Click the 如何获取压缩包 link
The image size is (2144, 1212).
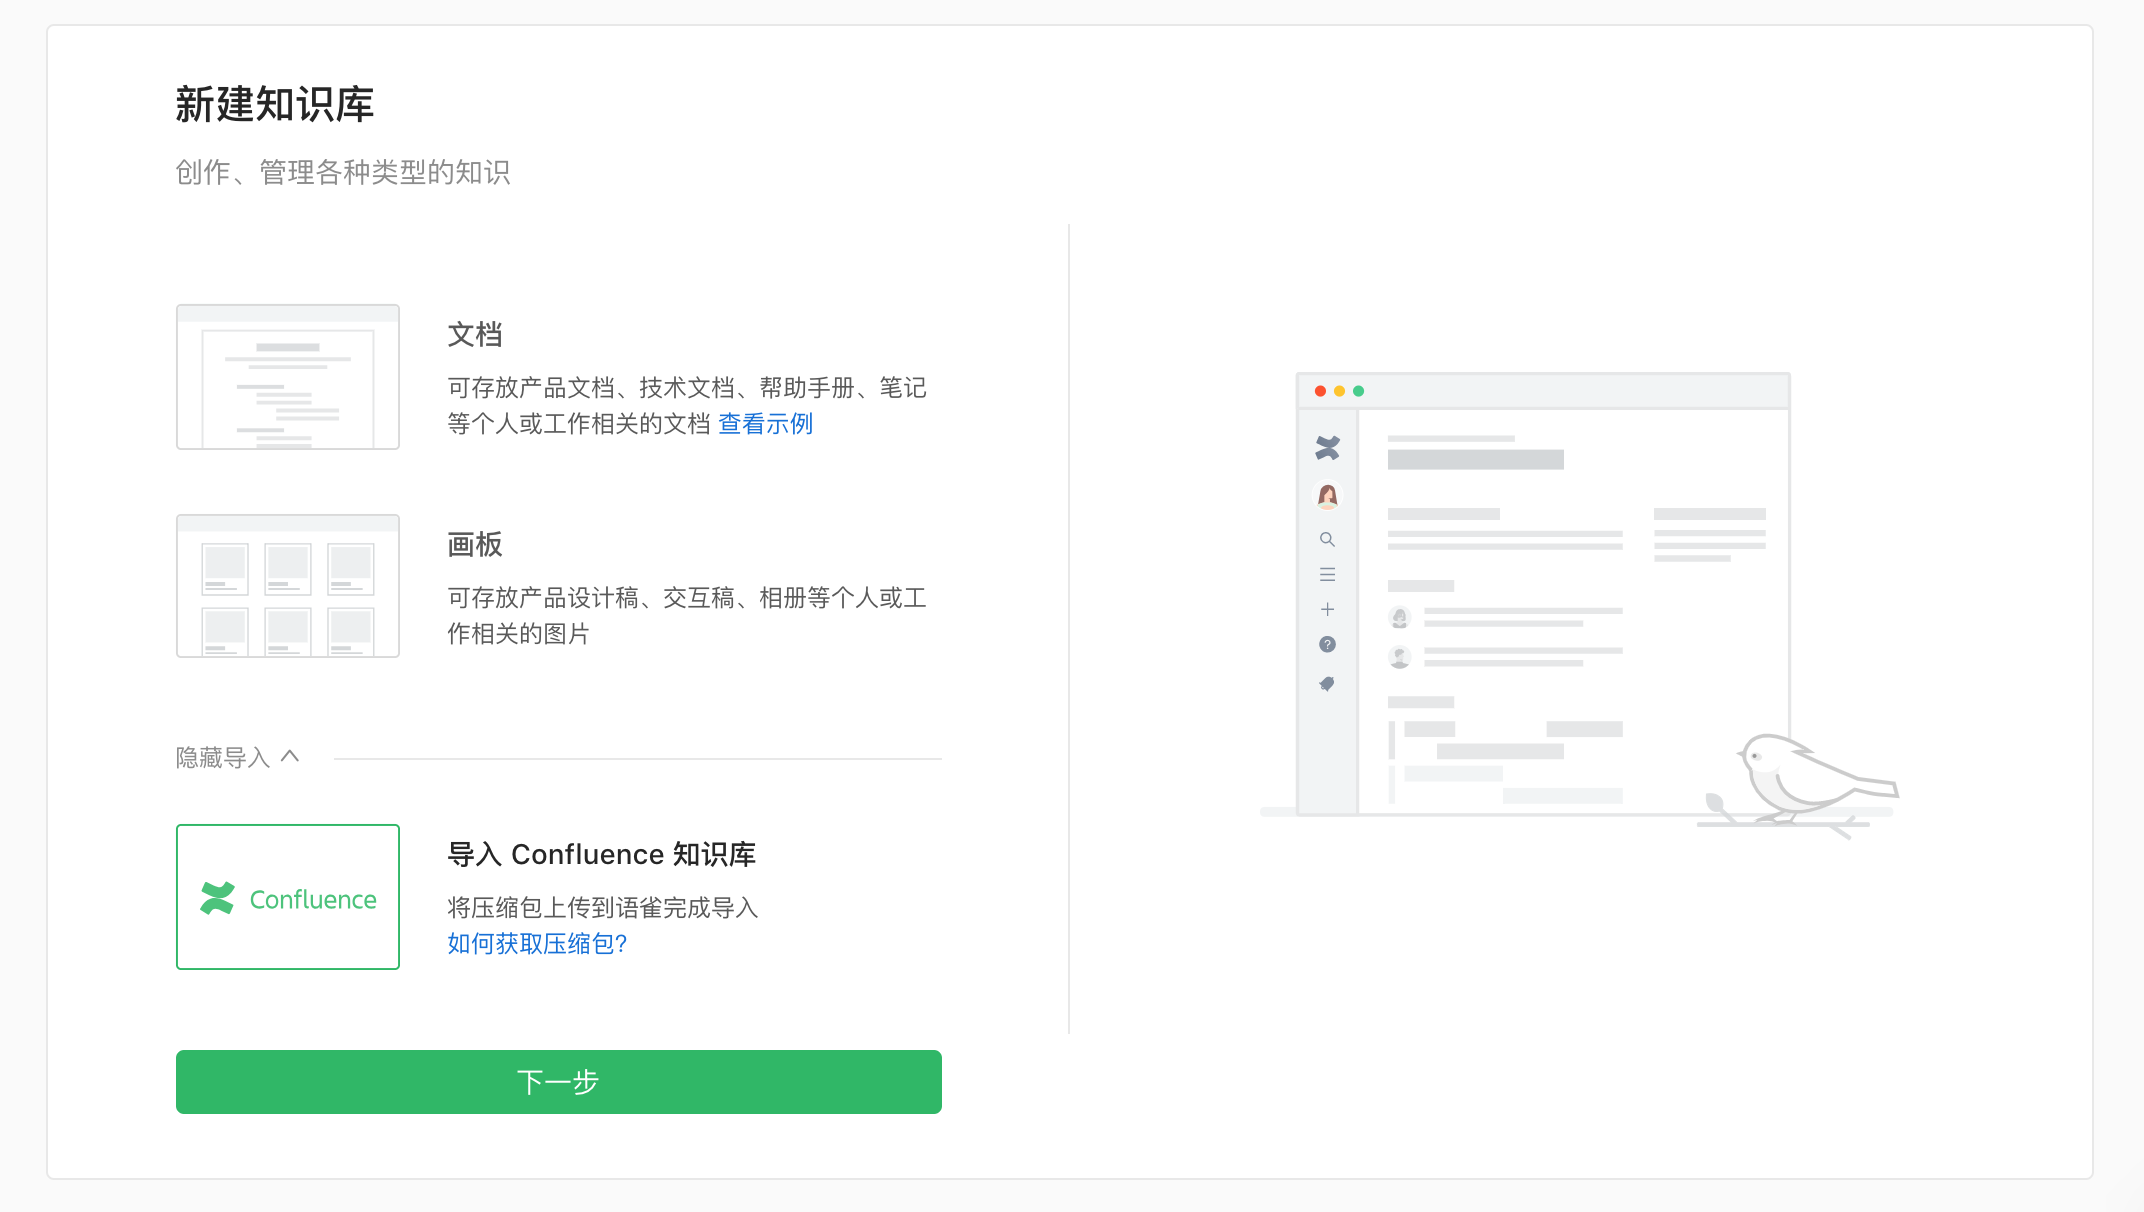(537, 944)
